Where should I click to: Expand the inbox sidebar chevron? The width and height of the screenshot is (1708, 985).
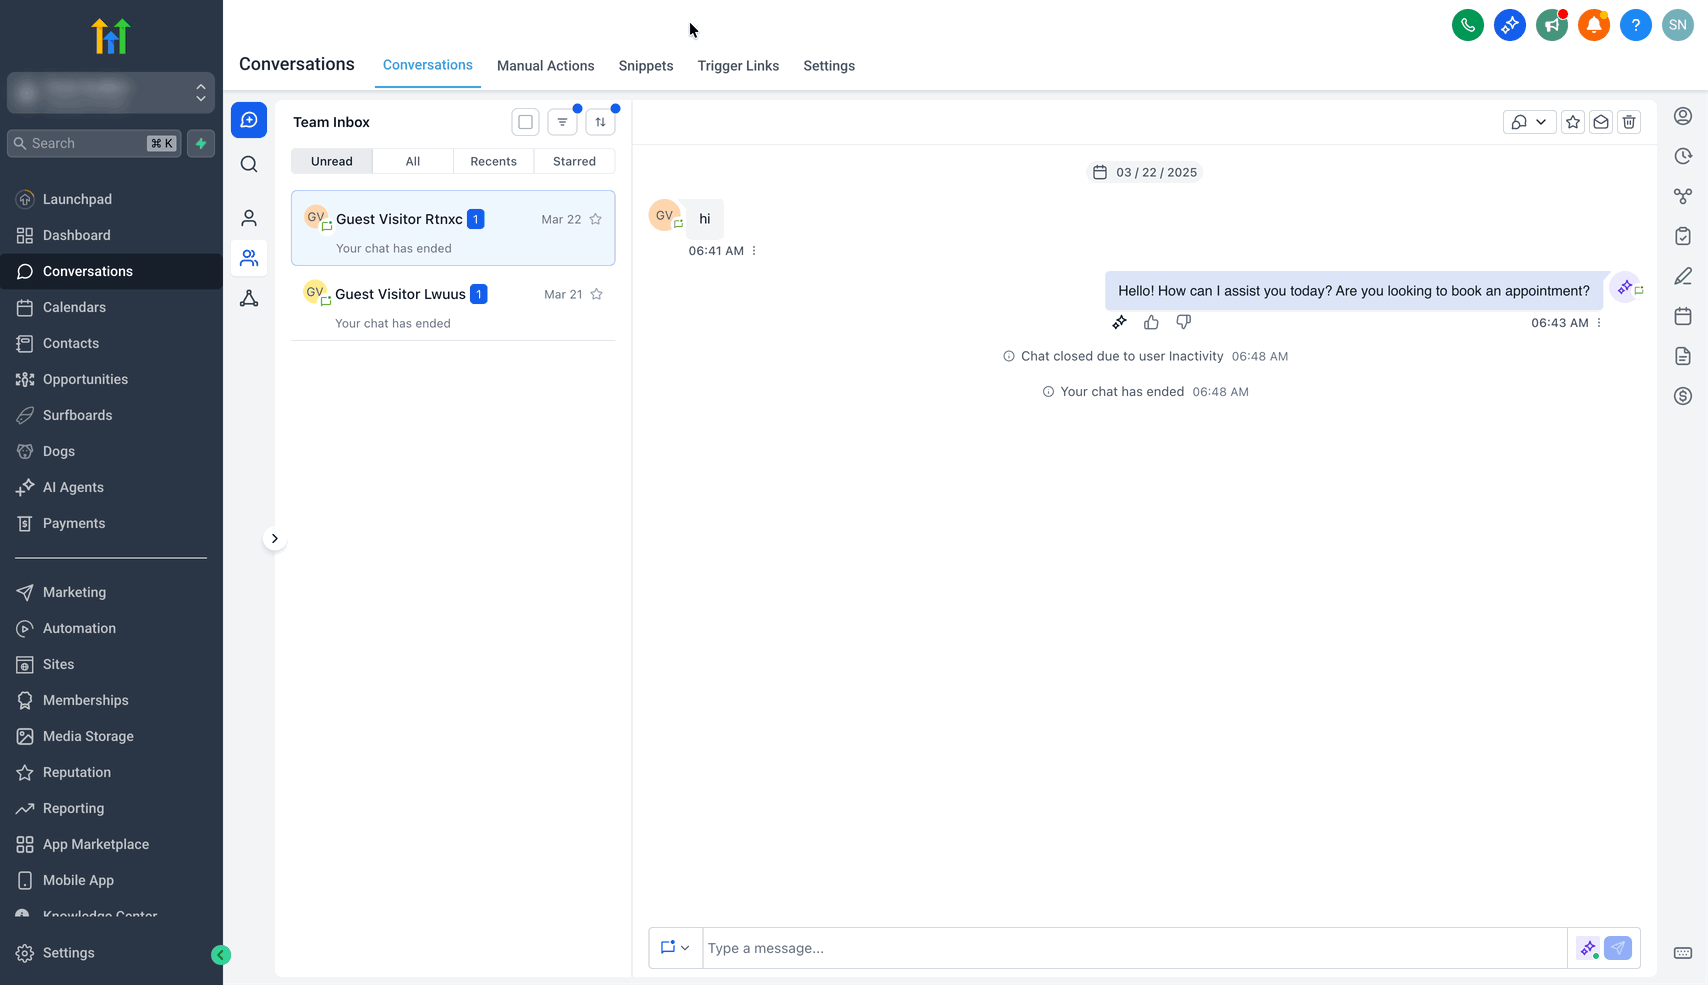point(274,539)
